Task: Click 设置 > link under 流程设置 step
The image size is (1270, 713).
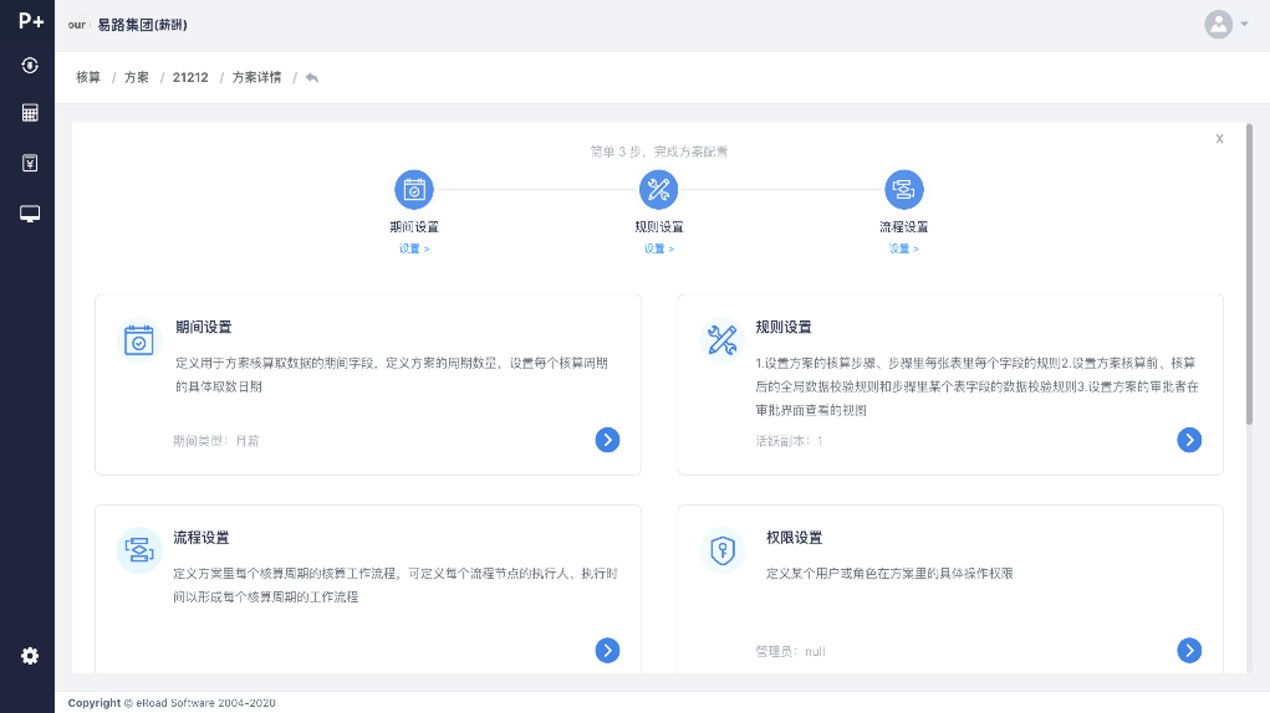Action: (x=903, y=249)
